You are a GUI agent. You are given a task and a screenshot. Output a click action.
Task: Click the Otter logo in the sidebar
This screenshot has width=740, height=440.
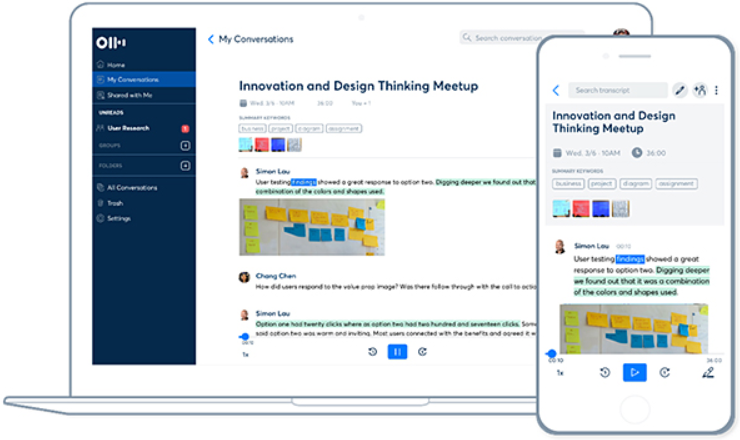tap(111, 43)
